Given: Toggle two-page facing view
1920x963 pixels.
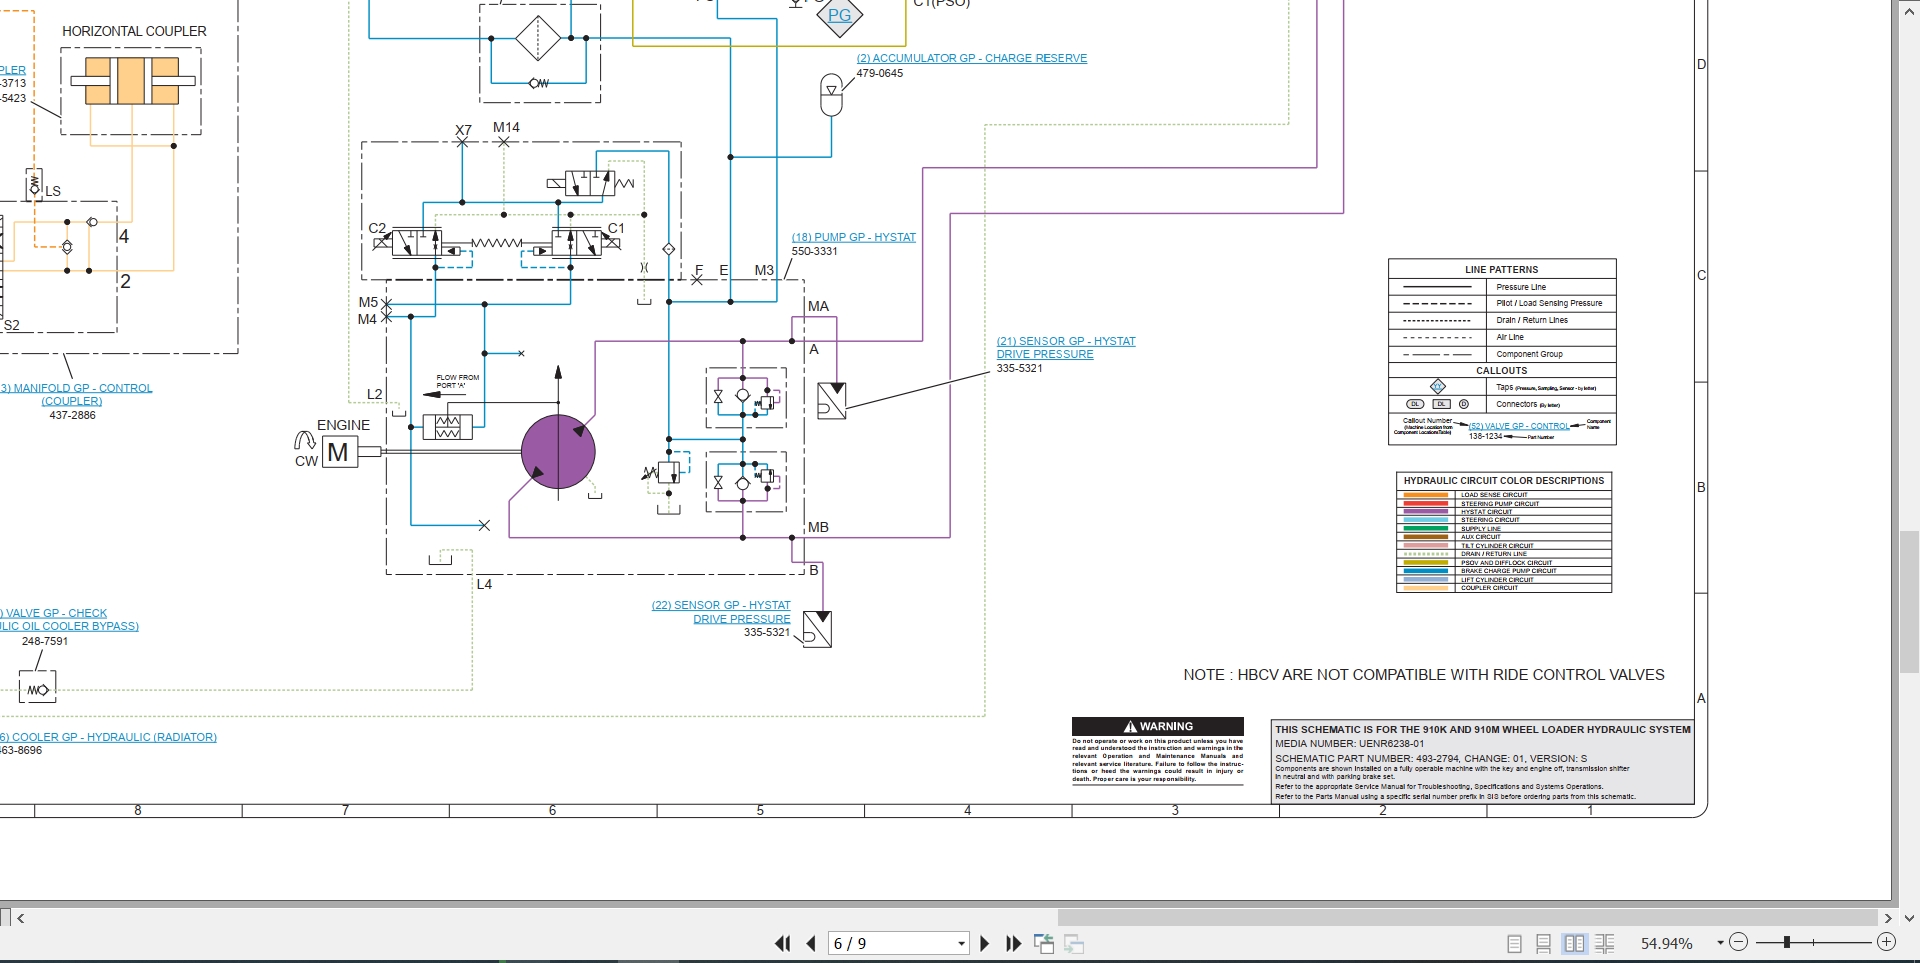Looking at the screenshot, I should click(x=1574, y=943).
